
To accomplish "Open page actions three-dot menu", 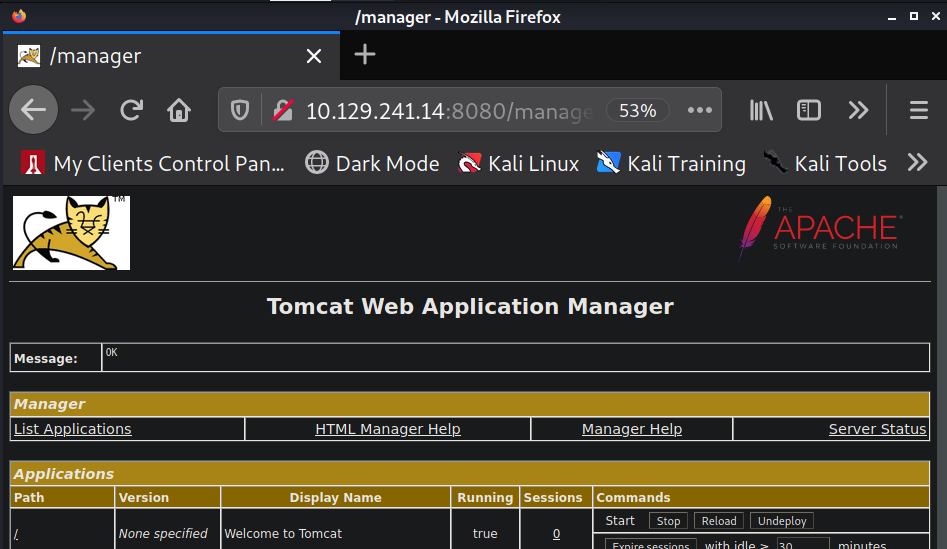I will [x=699, y=111].
